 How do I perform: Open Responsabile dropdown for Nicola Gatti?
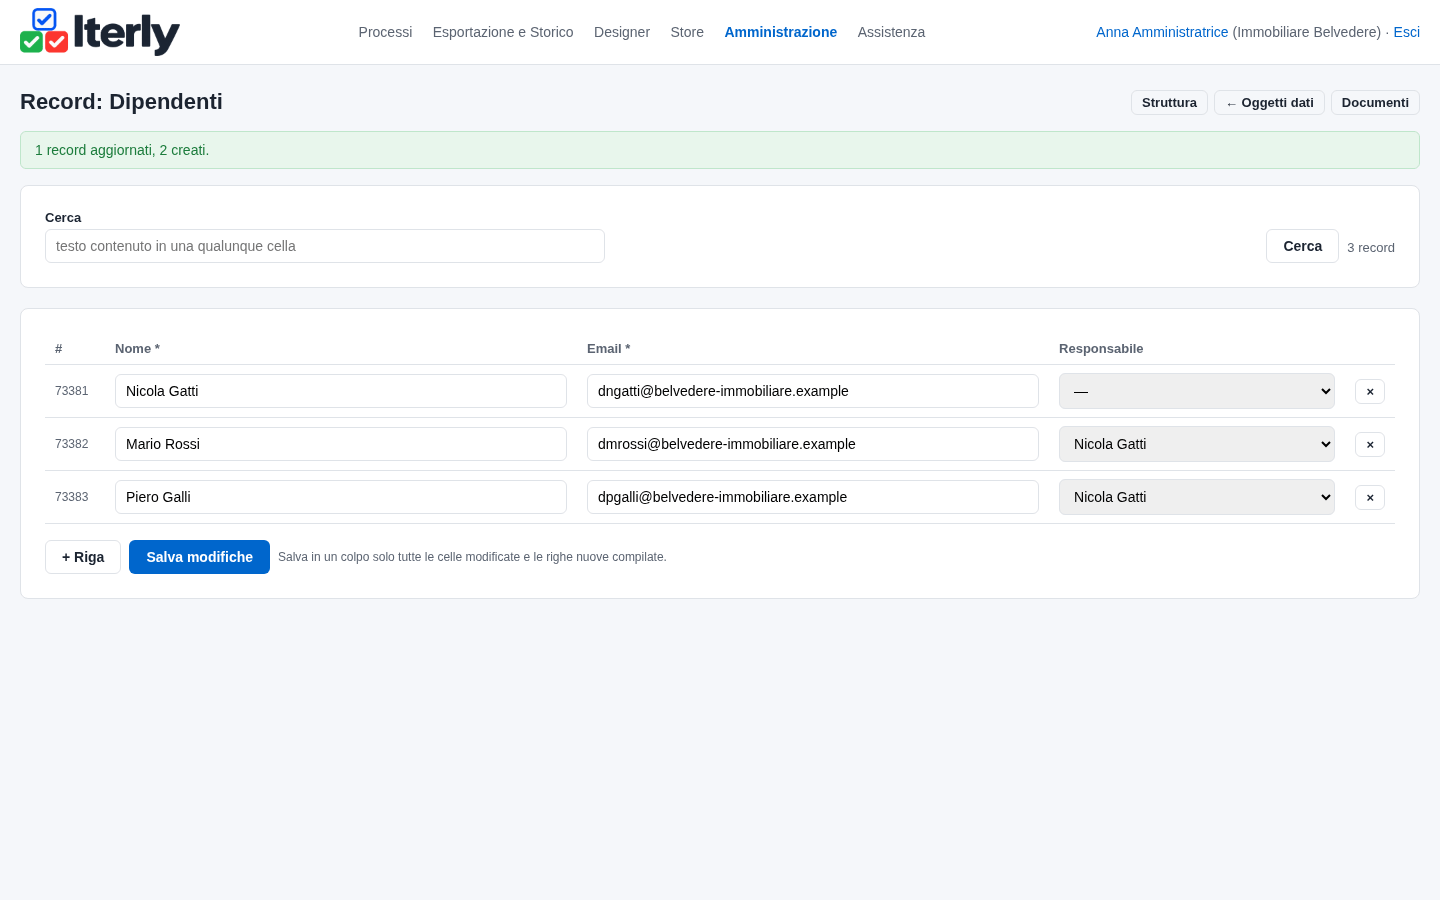click(x=1197, y=391)
